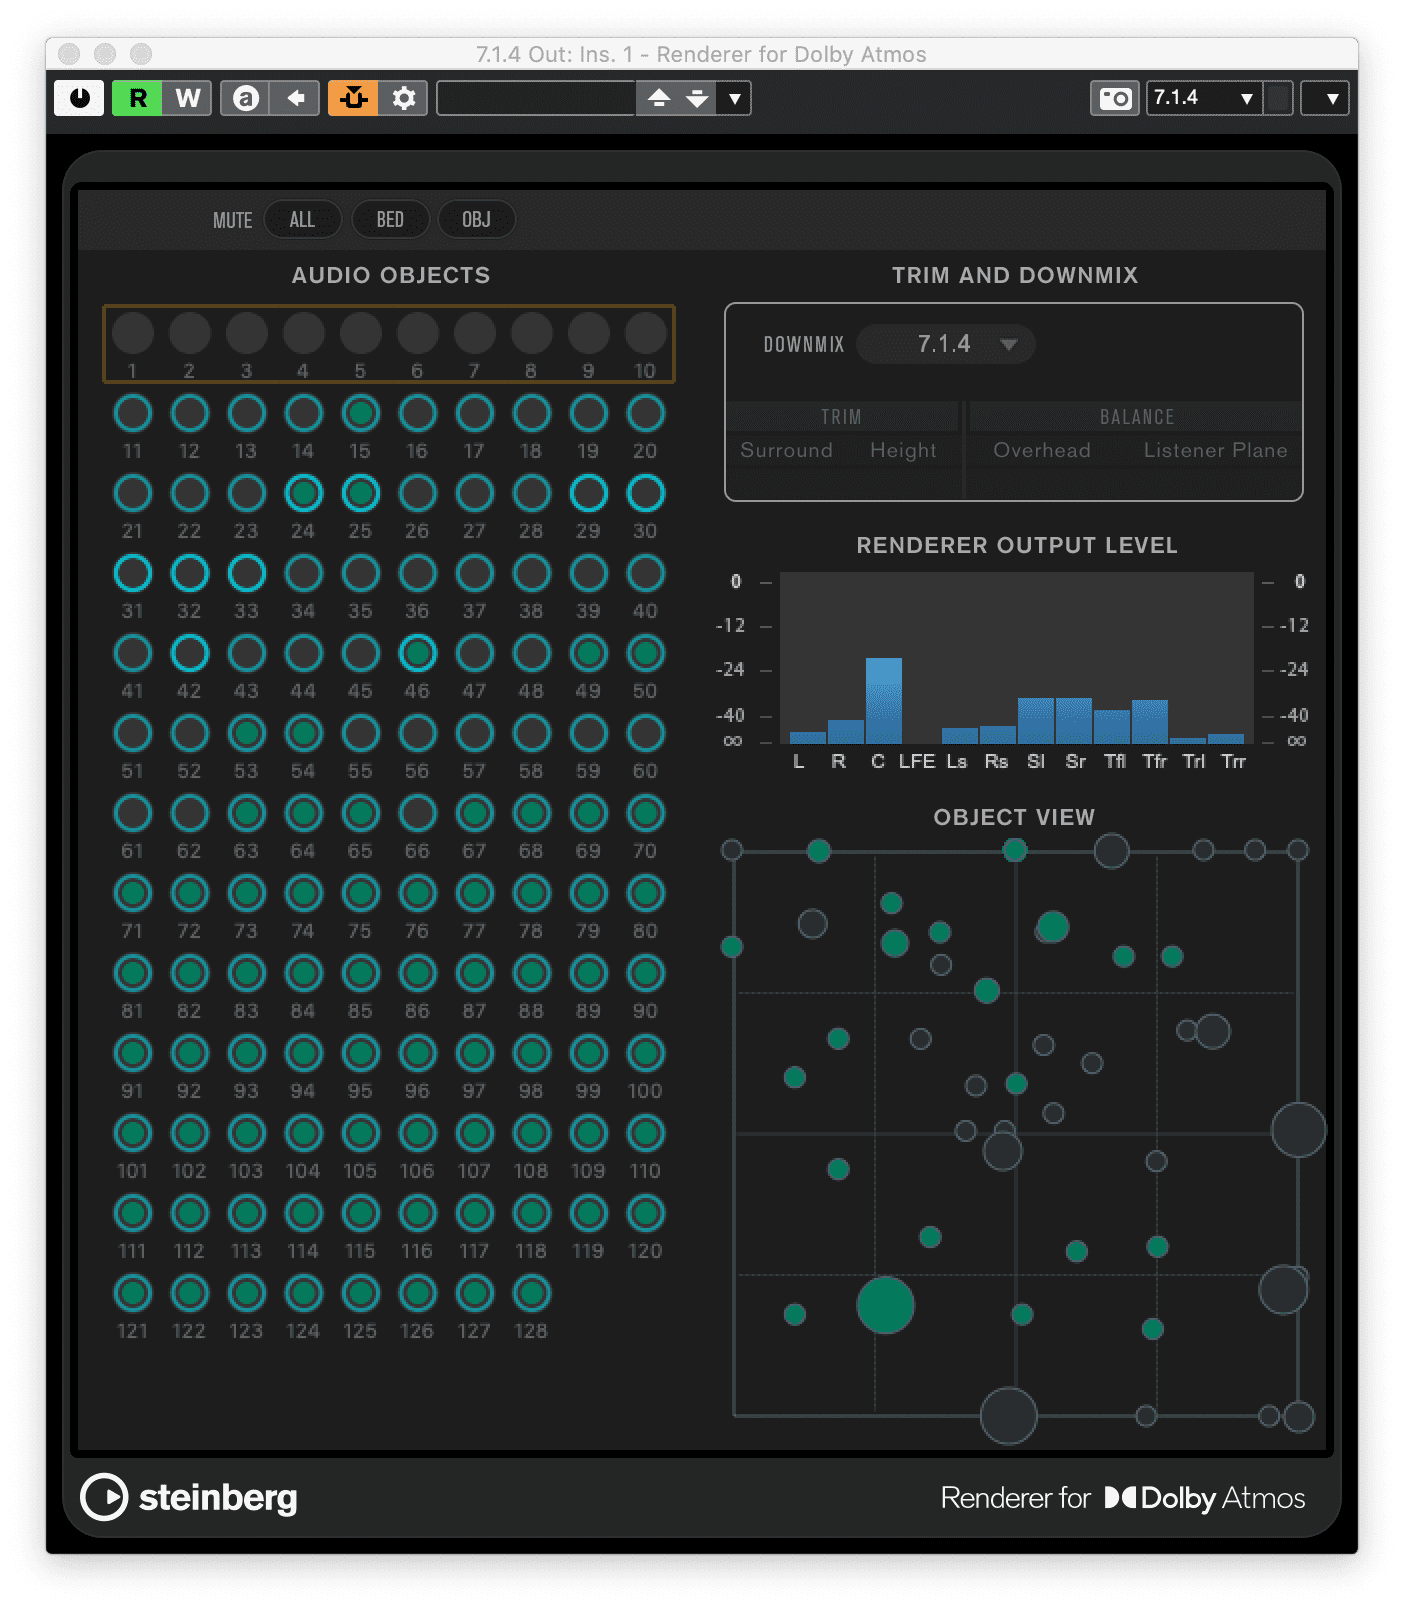
Task: Click the preset name field
Action: click(537, 98)
